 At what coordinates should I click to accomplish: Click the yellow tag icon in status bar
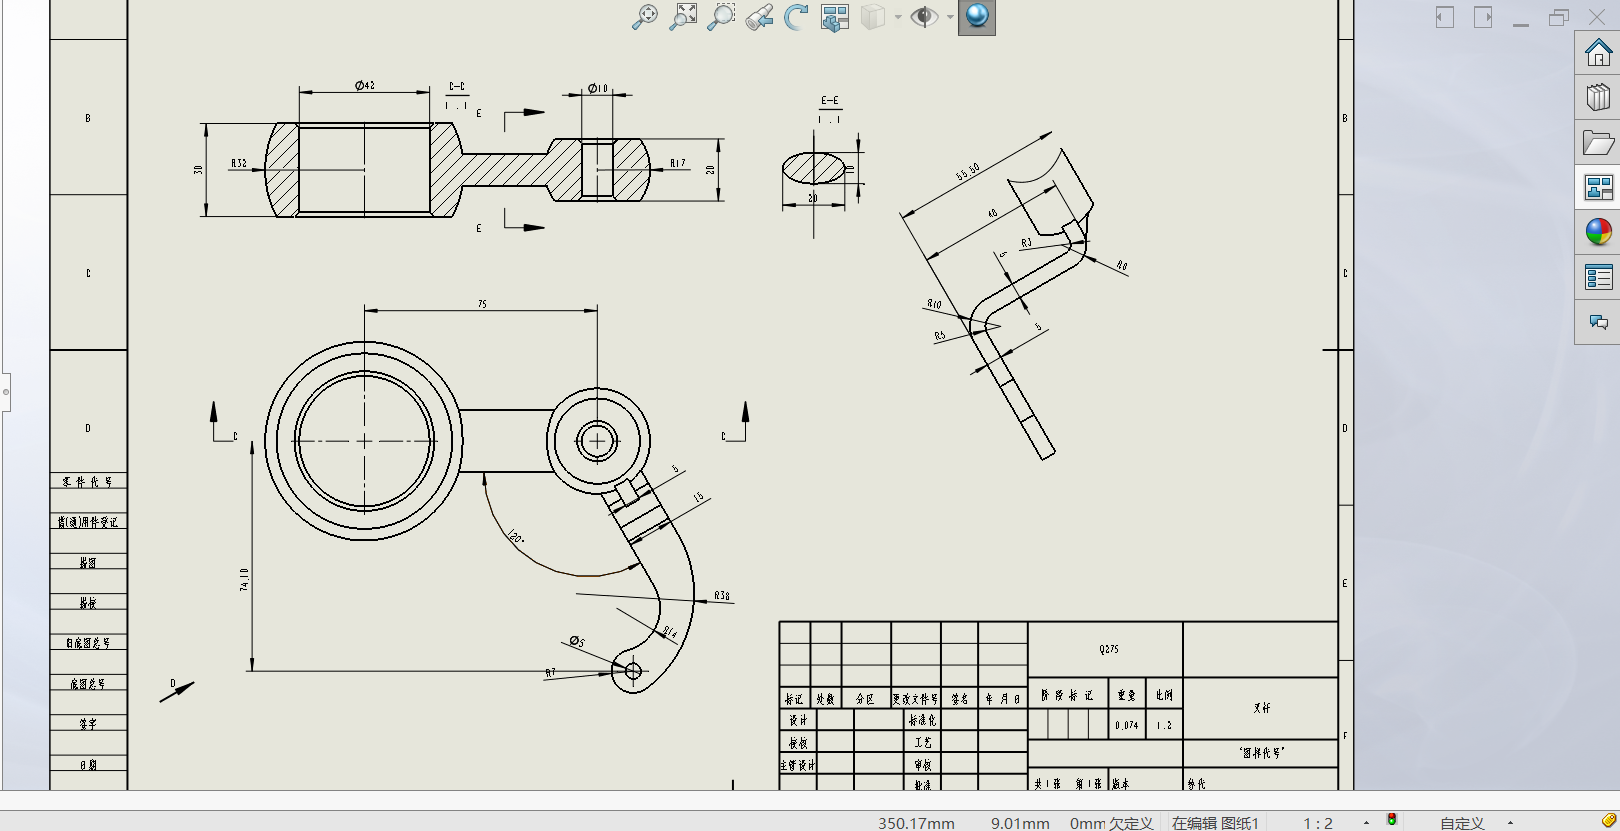click(x=1609, y=821)
